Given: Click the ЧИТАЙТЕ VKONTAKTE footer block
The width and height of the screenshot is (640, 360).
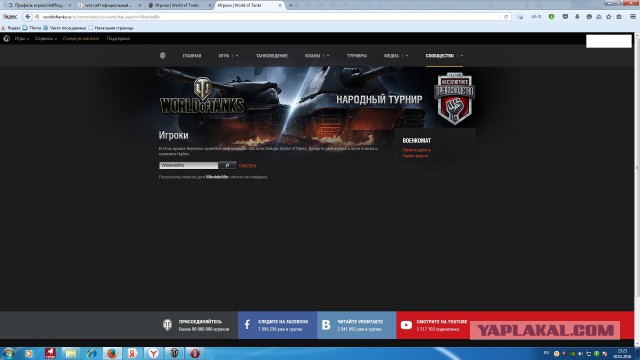Looking at the screenshot, I should pos(356,325).
